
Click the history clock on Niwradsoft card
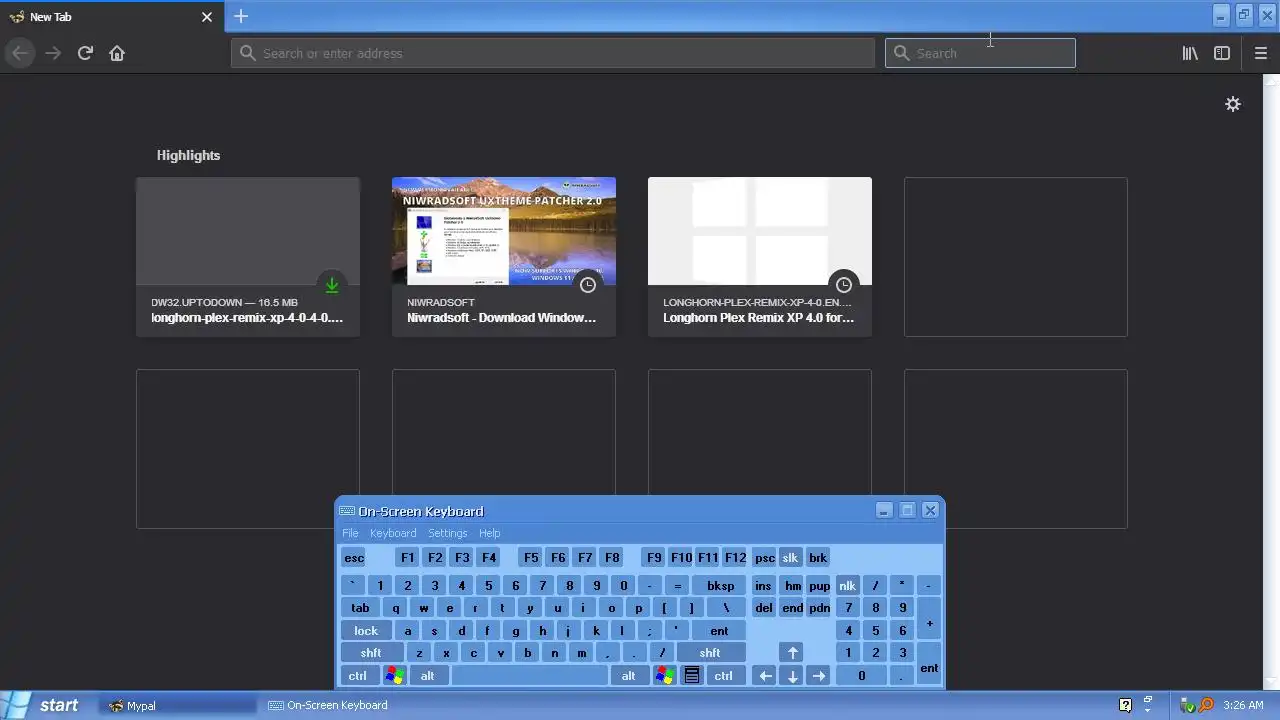click(588, 285)
